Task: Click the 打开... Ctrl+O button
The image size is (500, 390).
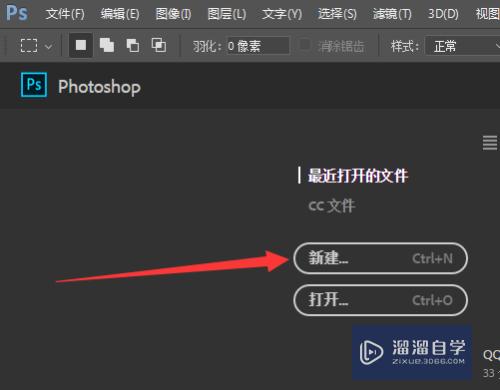Action: tap(380, 300)
